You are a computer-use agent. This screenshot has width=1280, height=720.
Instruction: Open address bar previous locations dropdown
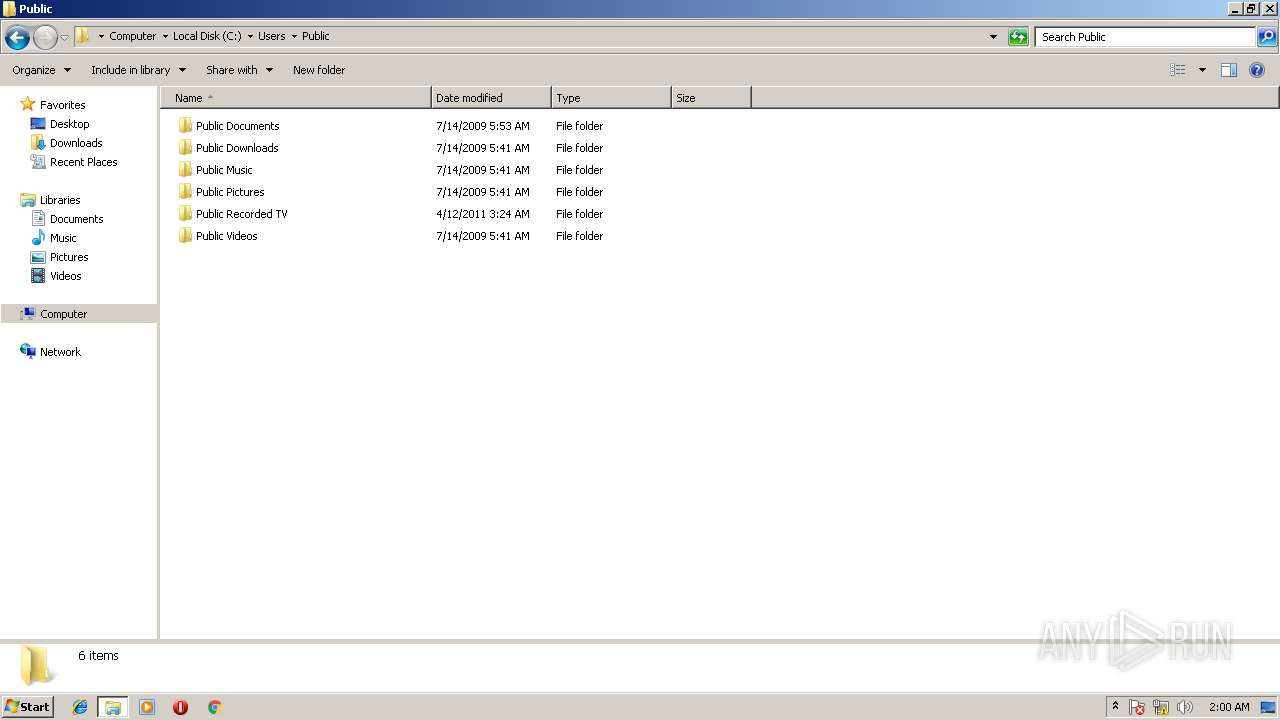993,37
